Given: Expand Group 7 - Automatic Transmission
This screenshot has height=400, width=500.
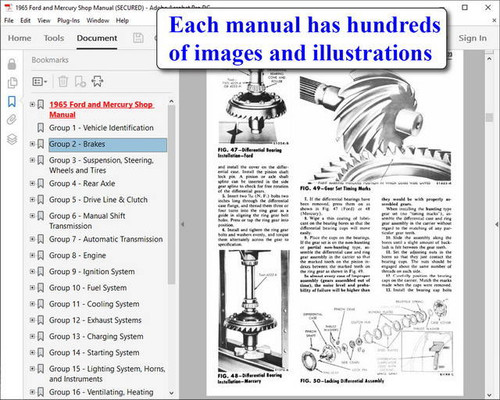Looking at the screenshot, I should pyautogui.click(x=32, y=239).
